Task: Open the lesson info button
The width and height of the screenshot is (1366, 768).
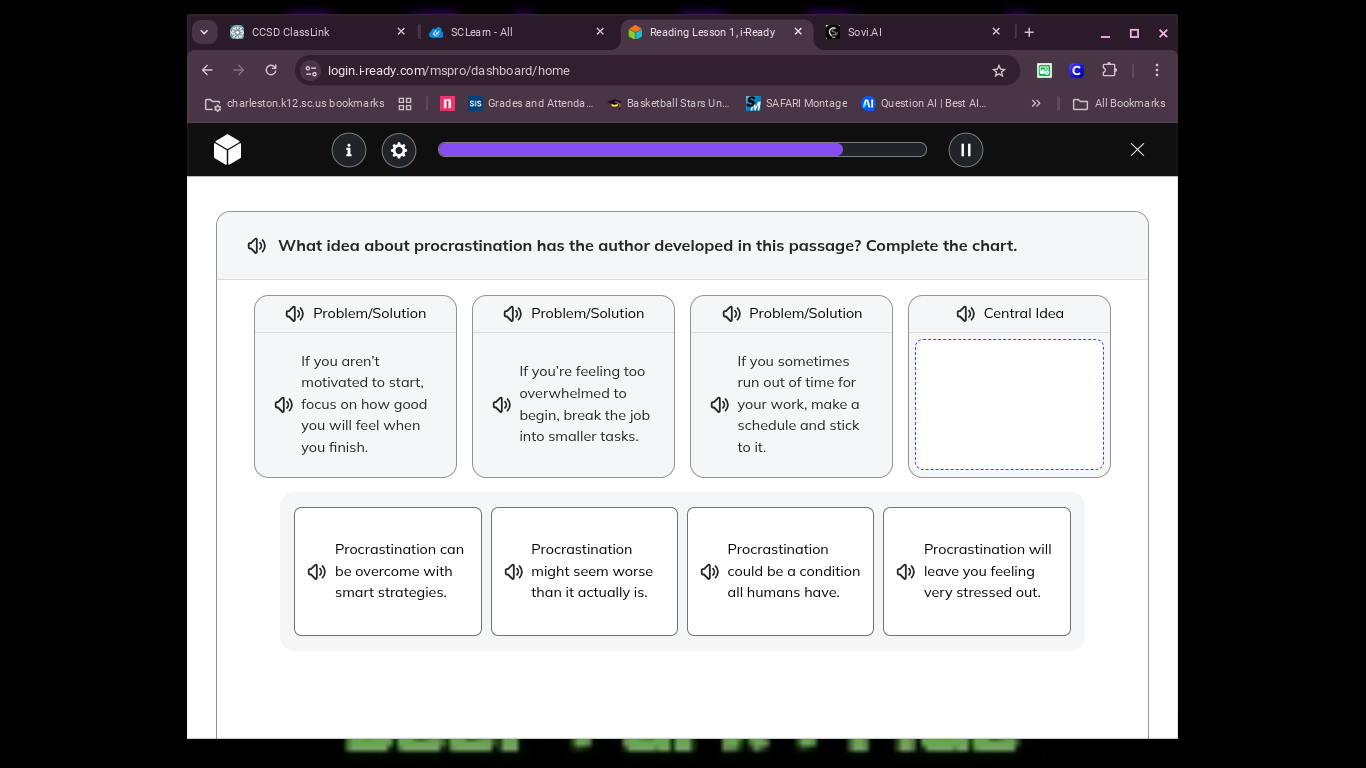Action: (349, 150)
